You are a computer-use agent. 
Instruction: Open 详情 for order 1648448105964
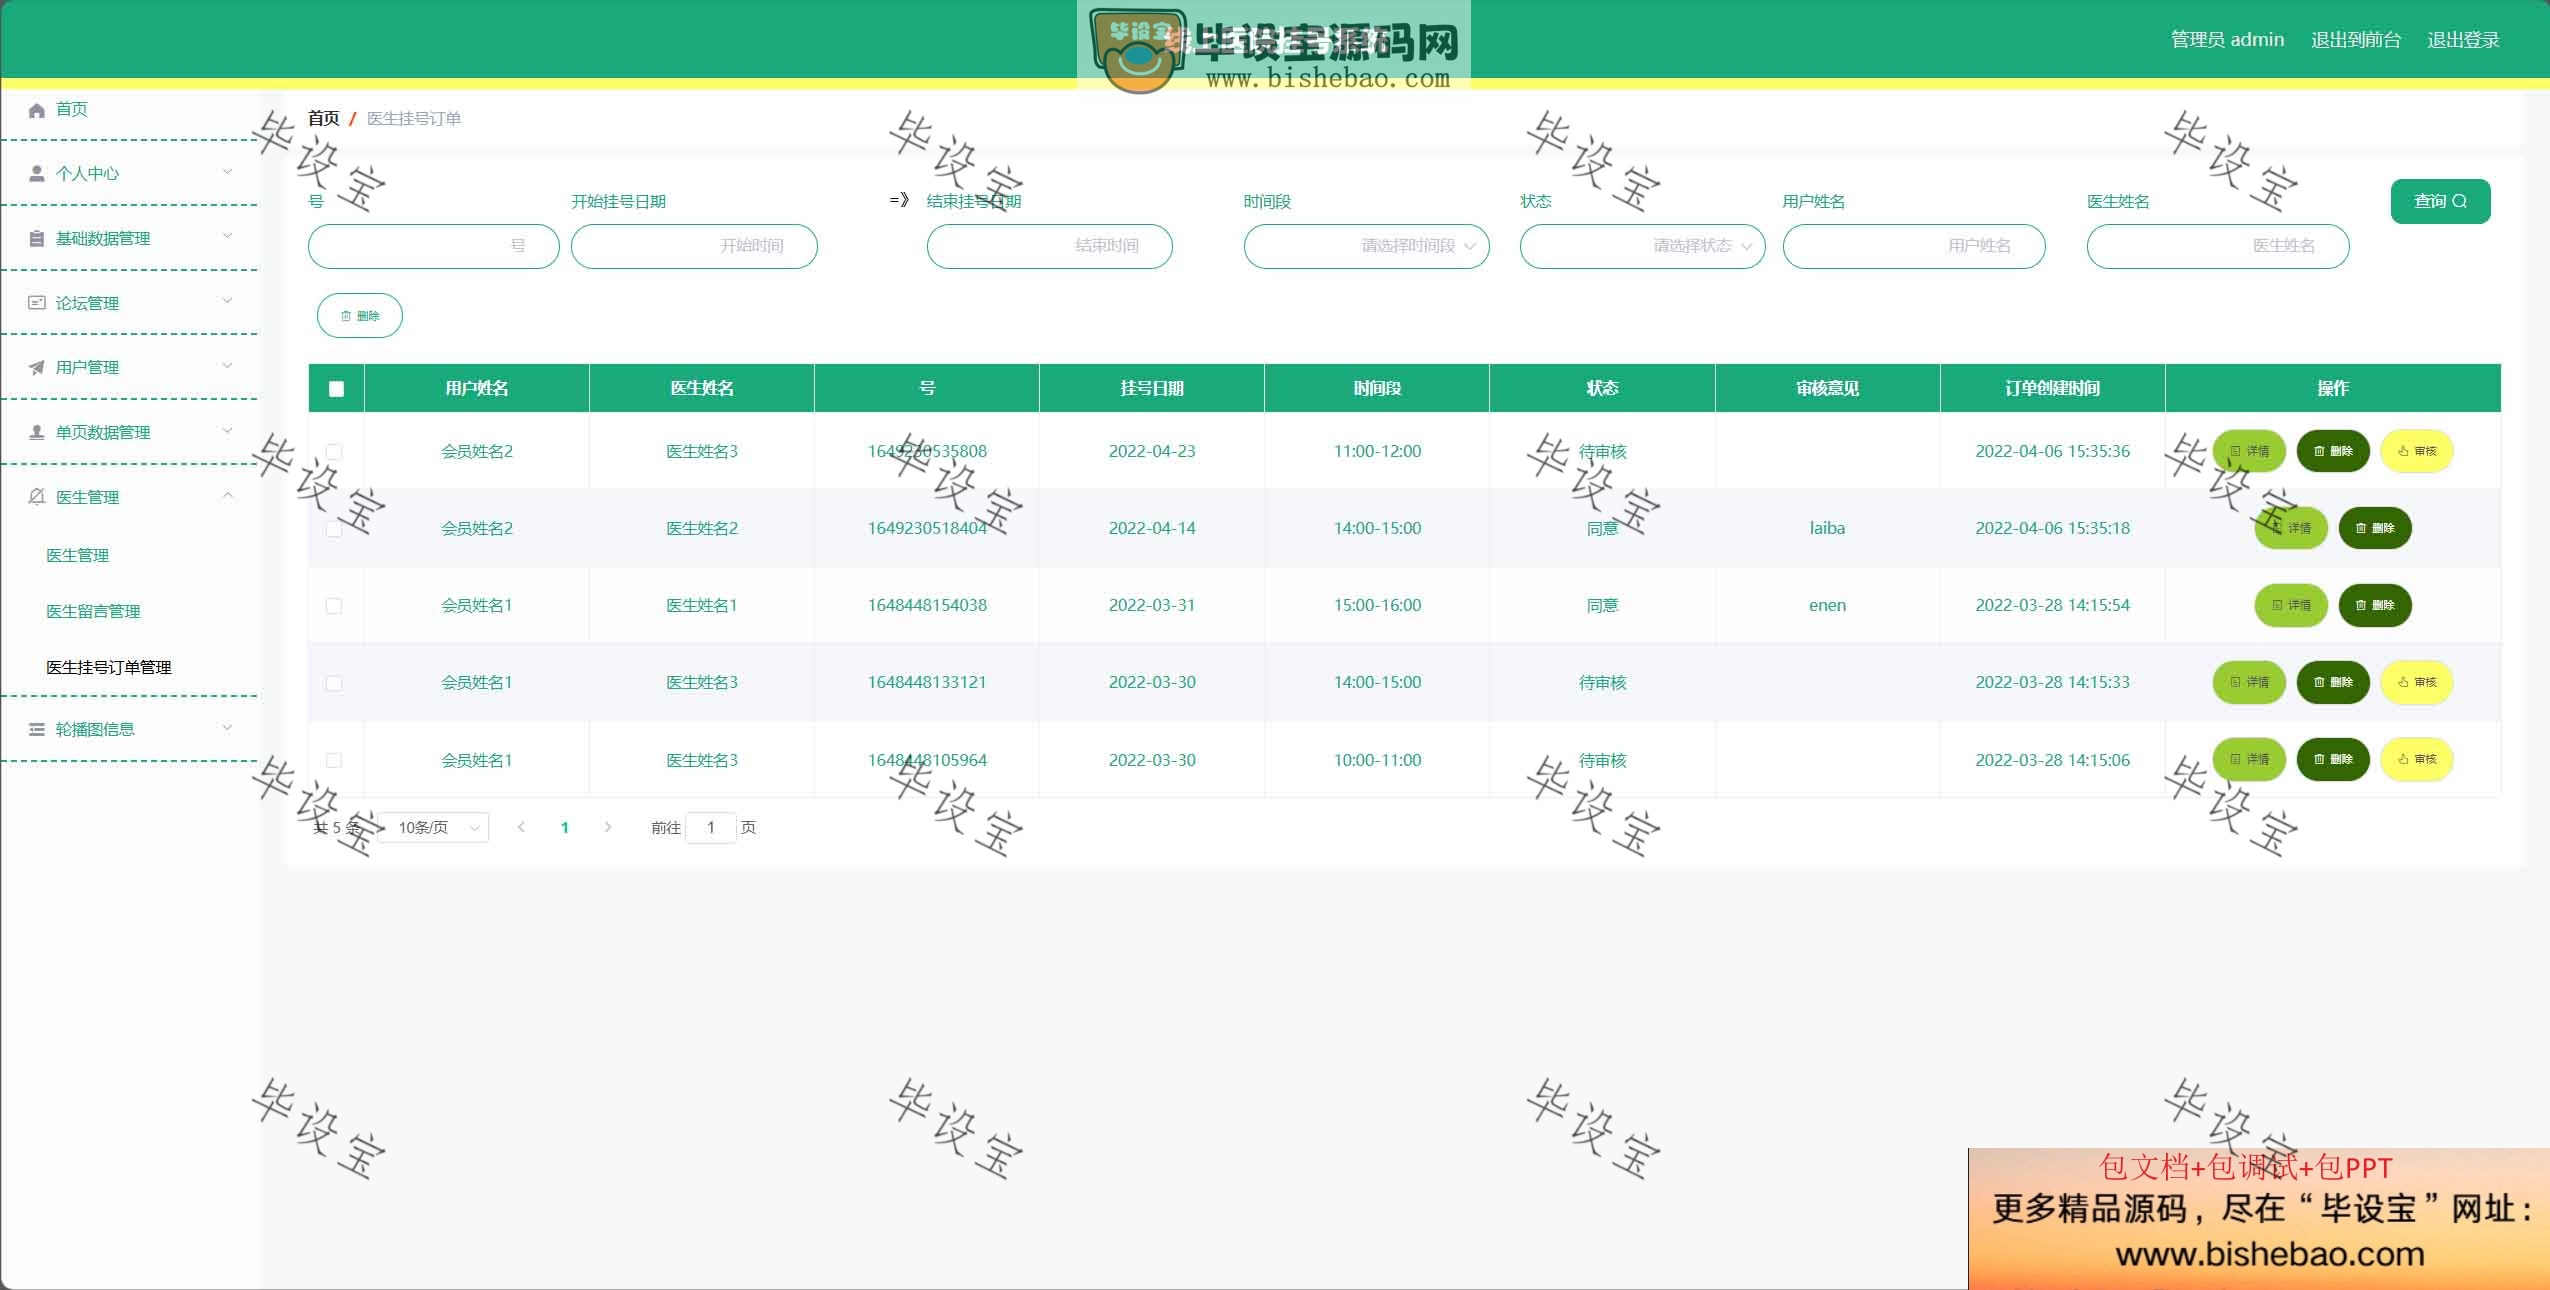tap(2249, 759)
